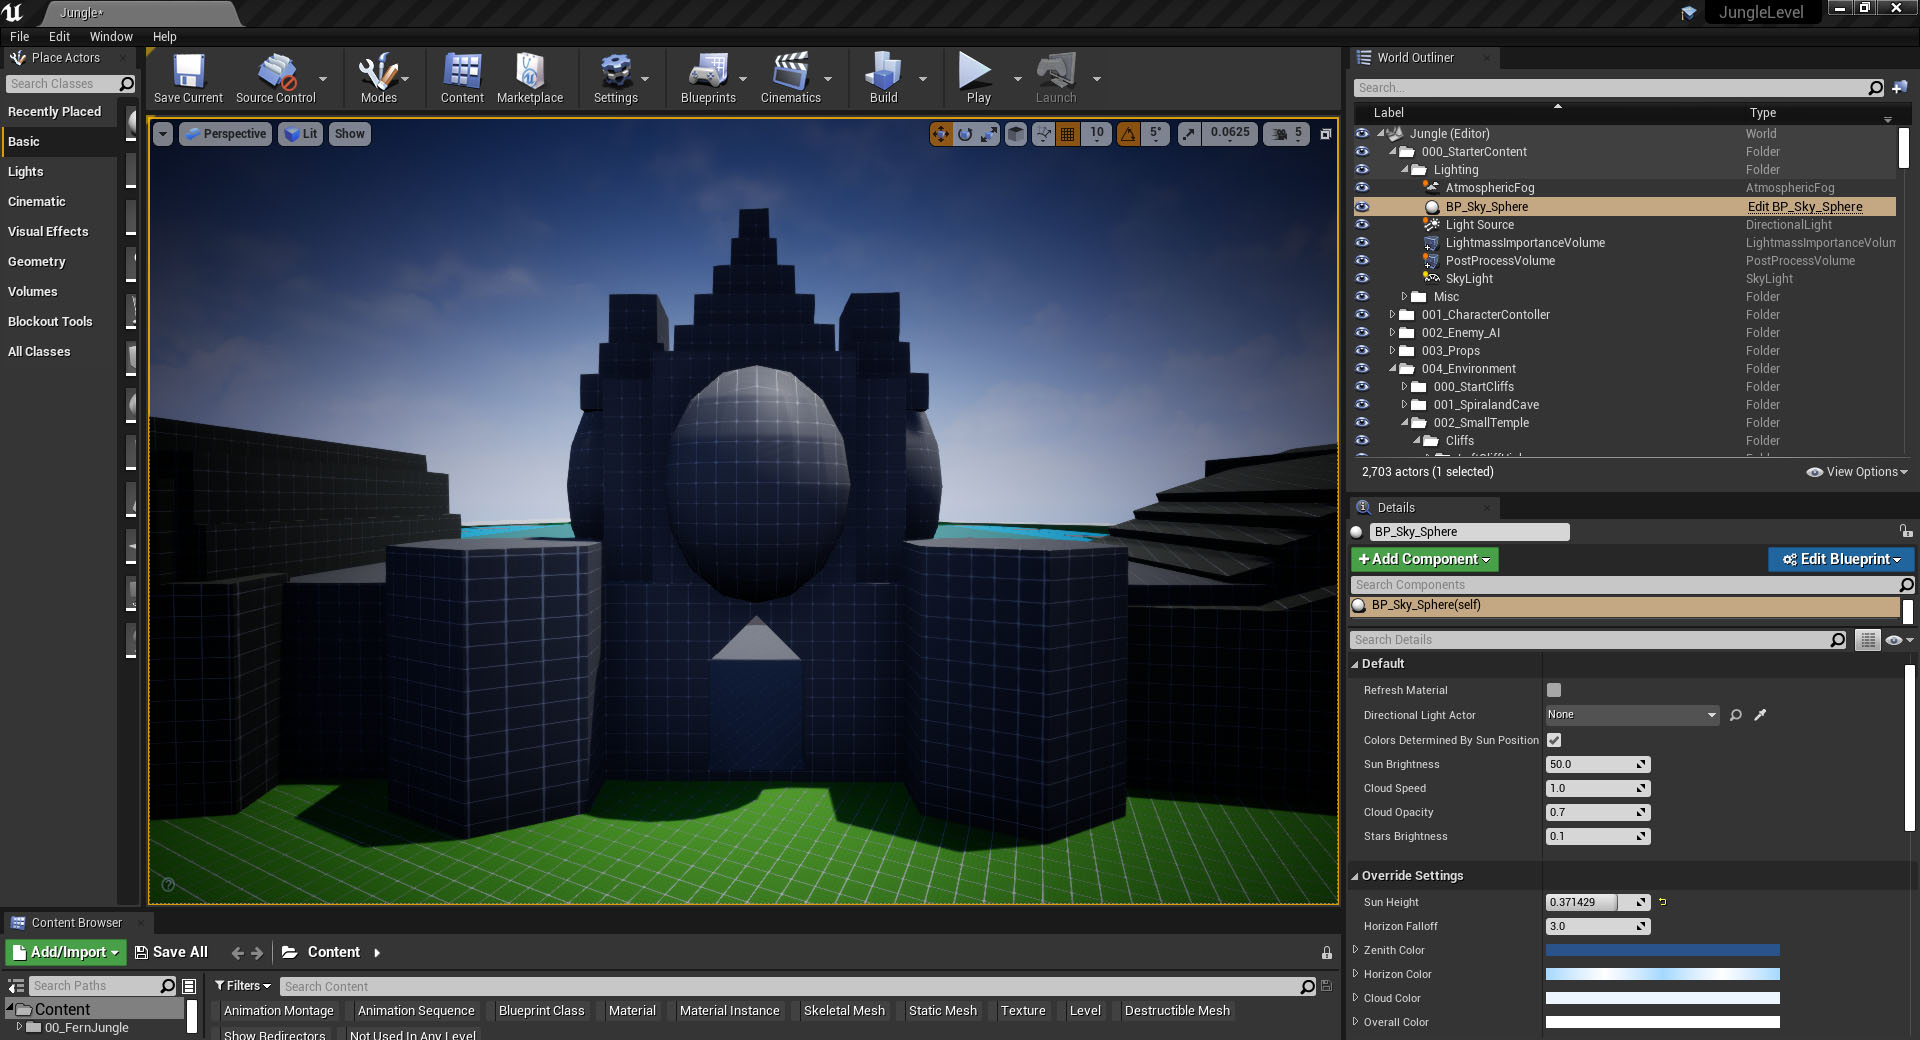Enable the Refresh Material checkbox
Image resolution: width=1920 pixels, height=1040 pixels.
click(x=1554, y=690)
